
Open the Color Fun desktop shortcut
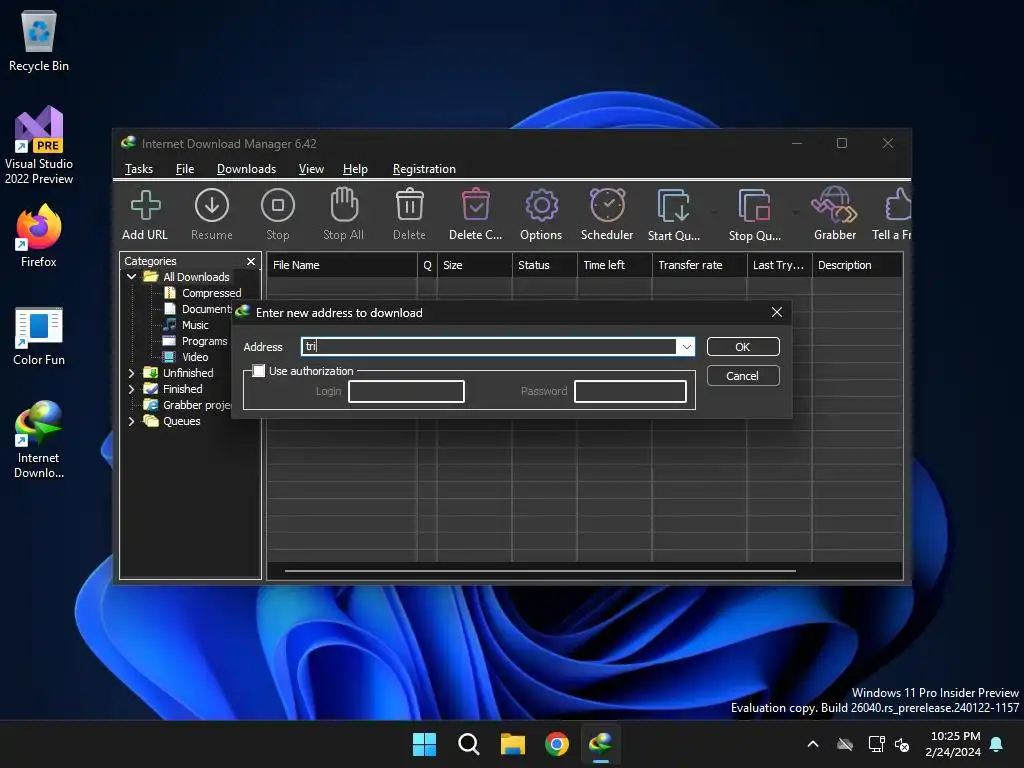click(x=39, y=336)
